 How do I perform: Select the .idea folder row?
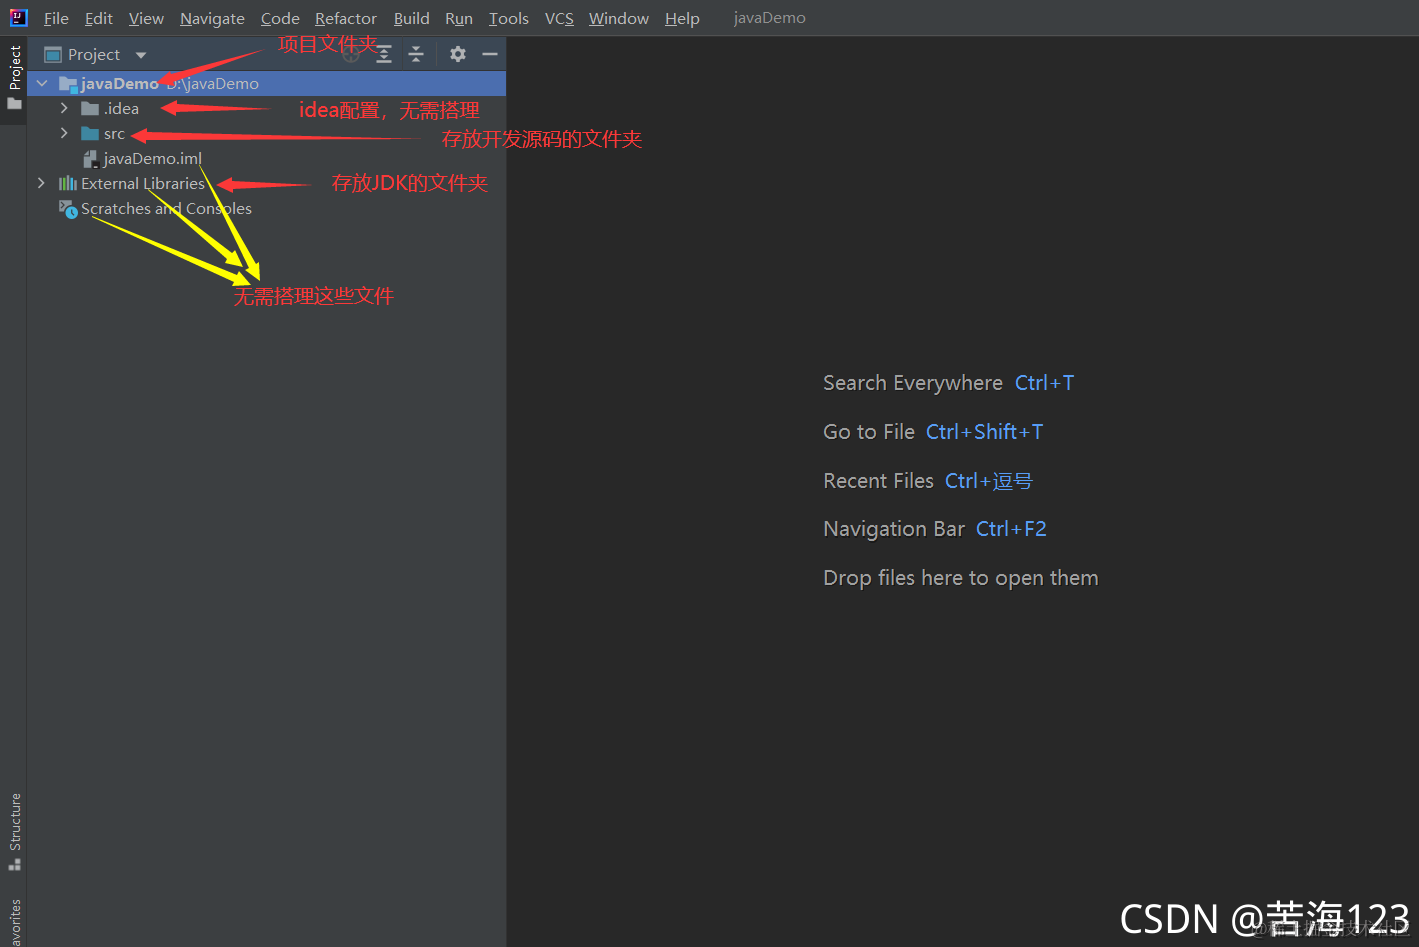coord(267,108)
